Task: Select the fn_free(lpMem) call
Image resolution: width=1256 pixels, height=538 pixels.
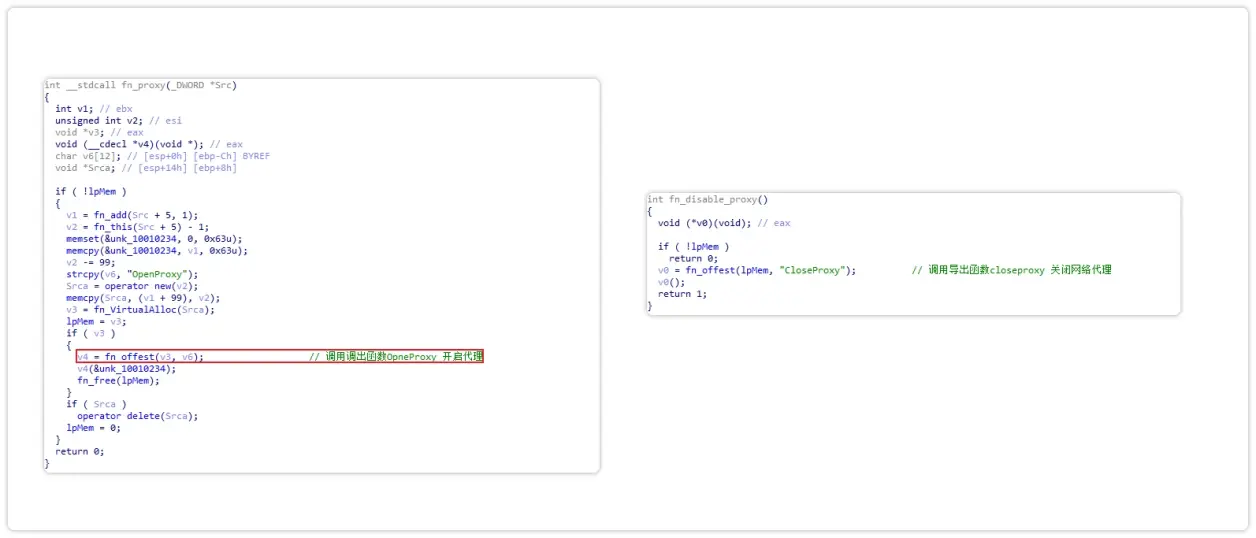Action: point(118,381)
